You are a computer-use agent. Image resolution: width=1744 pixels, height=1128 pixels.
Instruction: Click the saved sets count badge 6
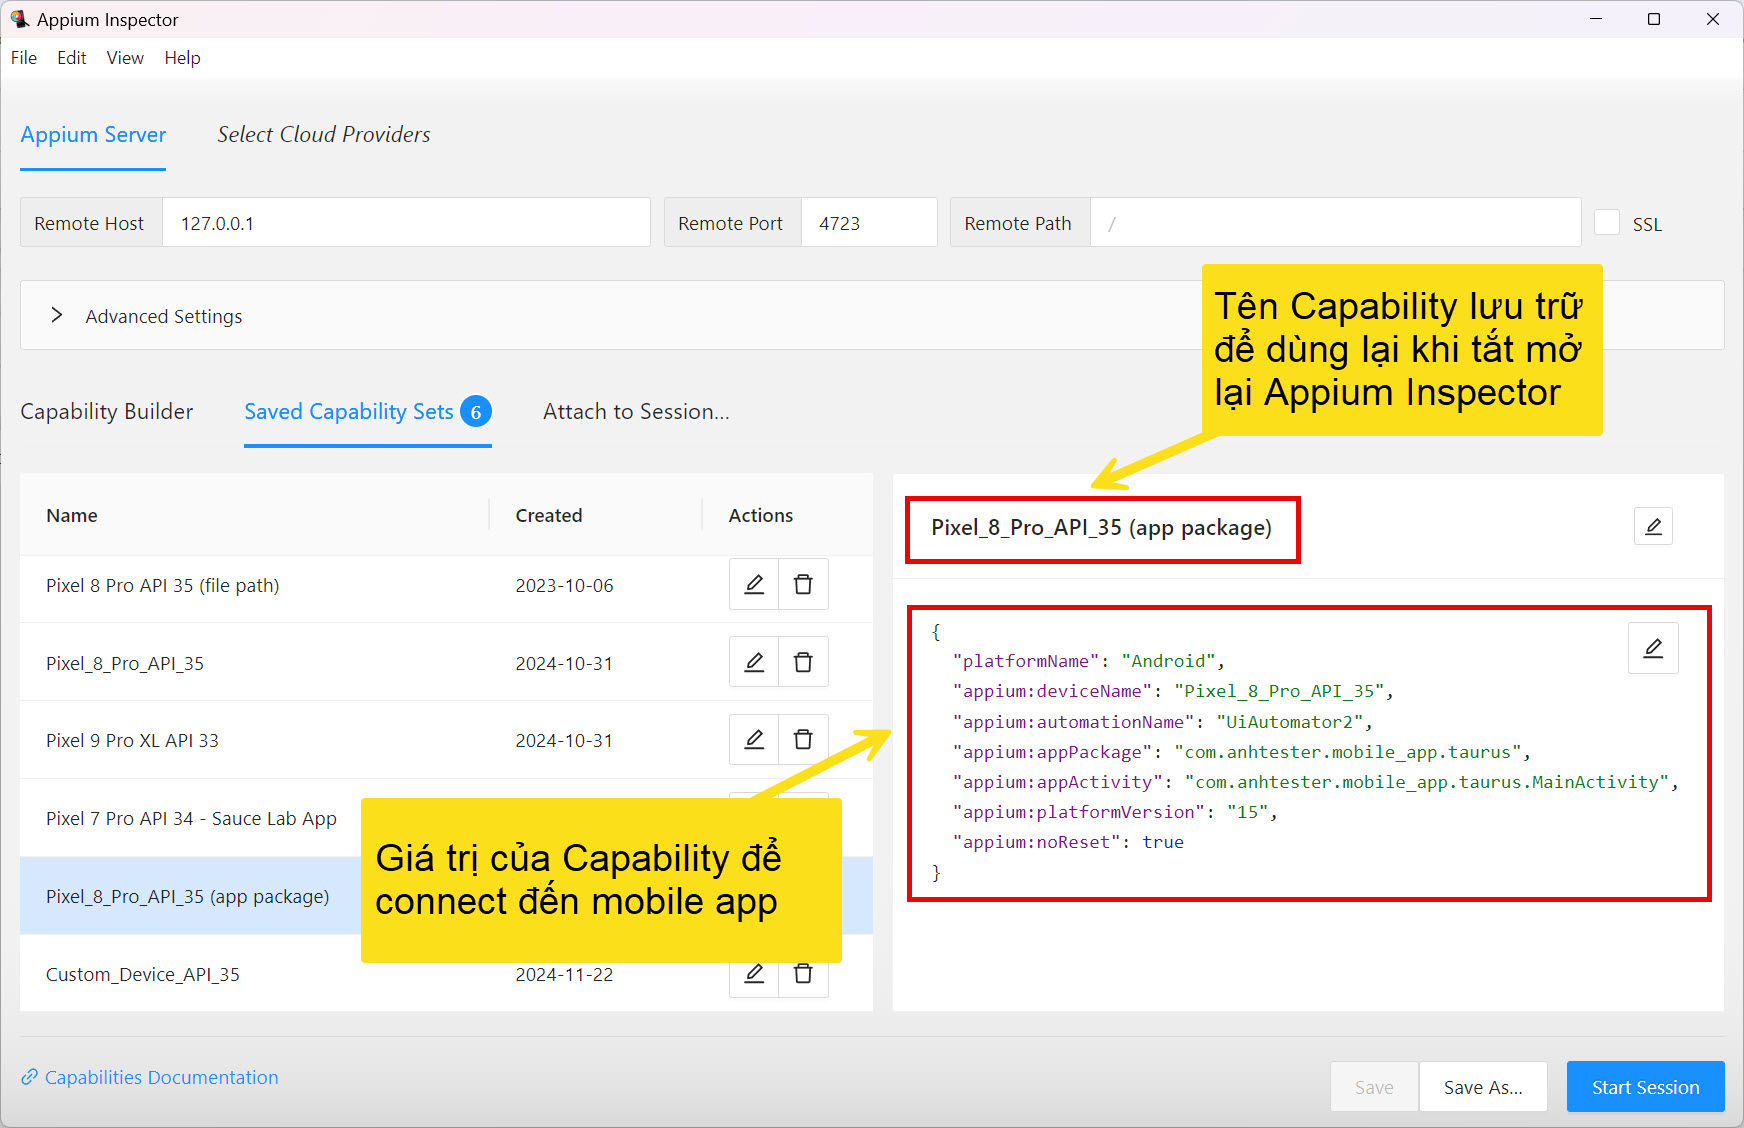coord(476,412)
